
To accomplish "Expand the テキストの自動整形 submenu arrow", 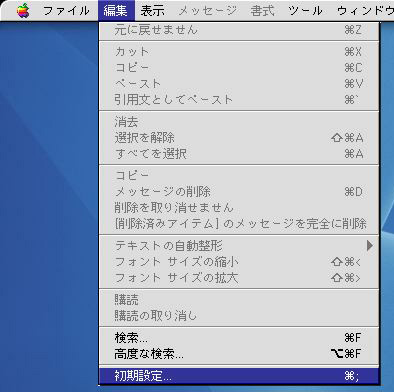I will click(369, 246).
